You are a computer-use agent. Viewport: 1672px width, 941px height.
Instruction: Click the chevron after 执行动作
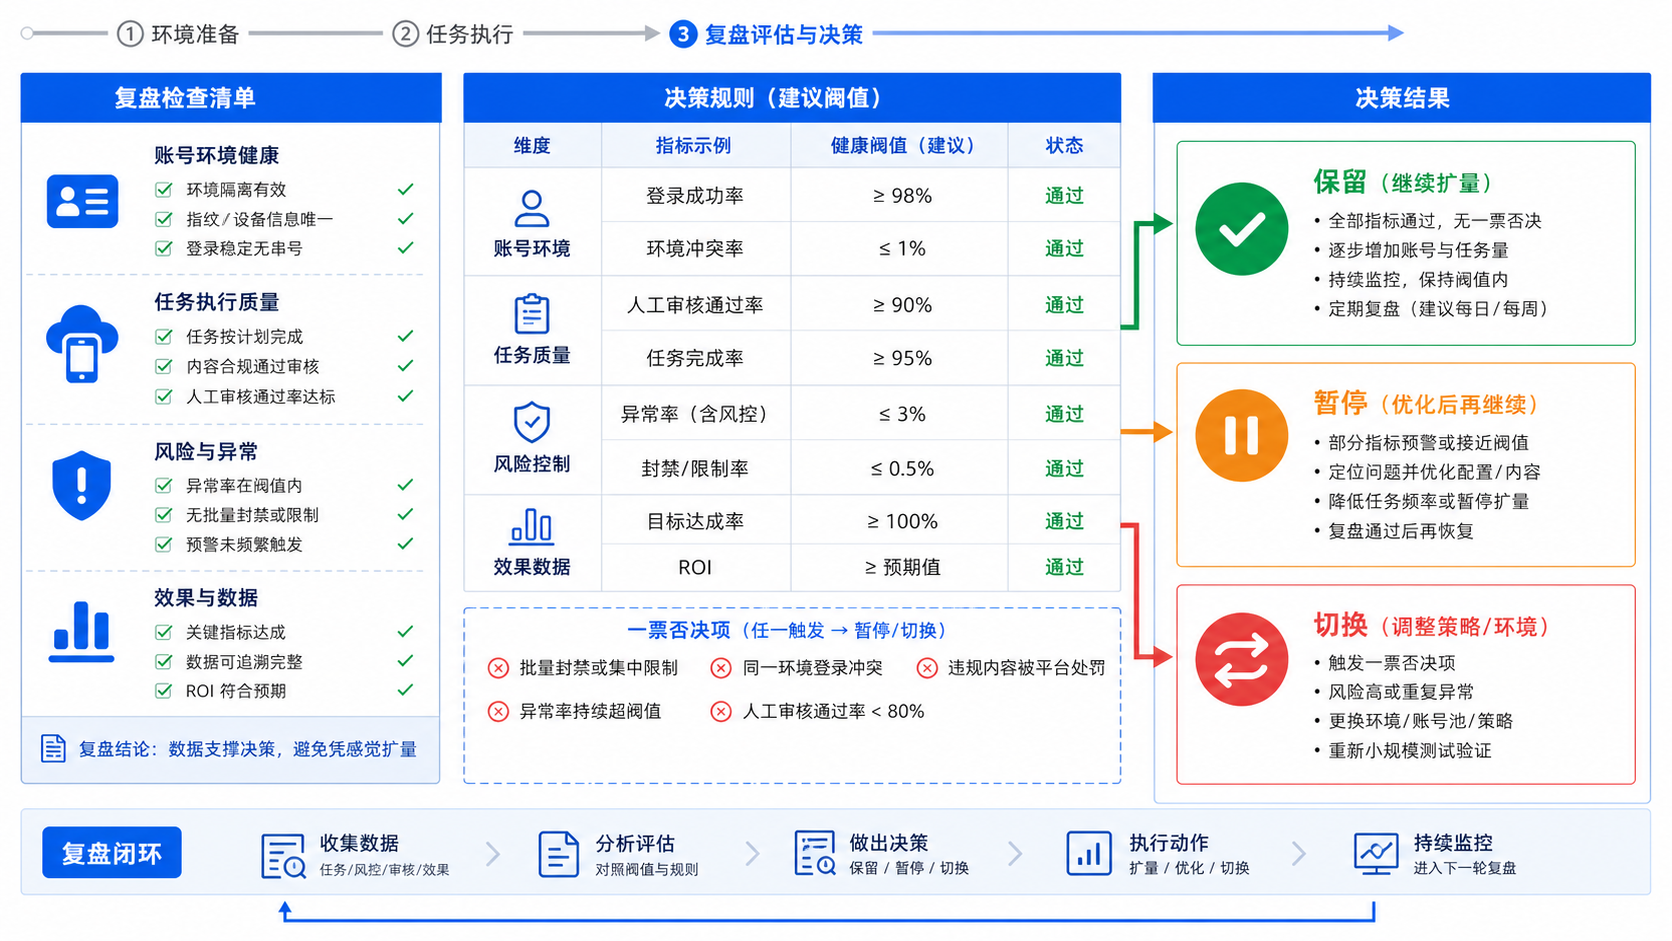point(1298,854)
